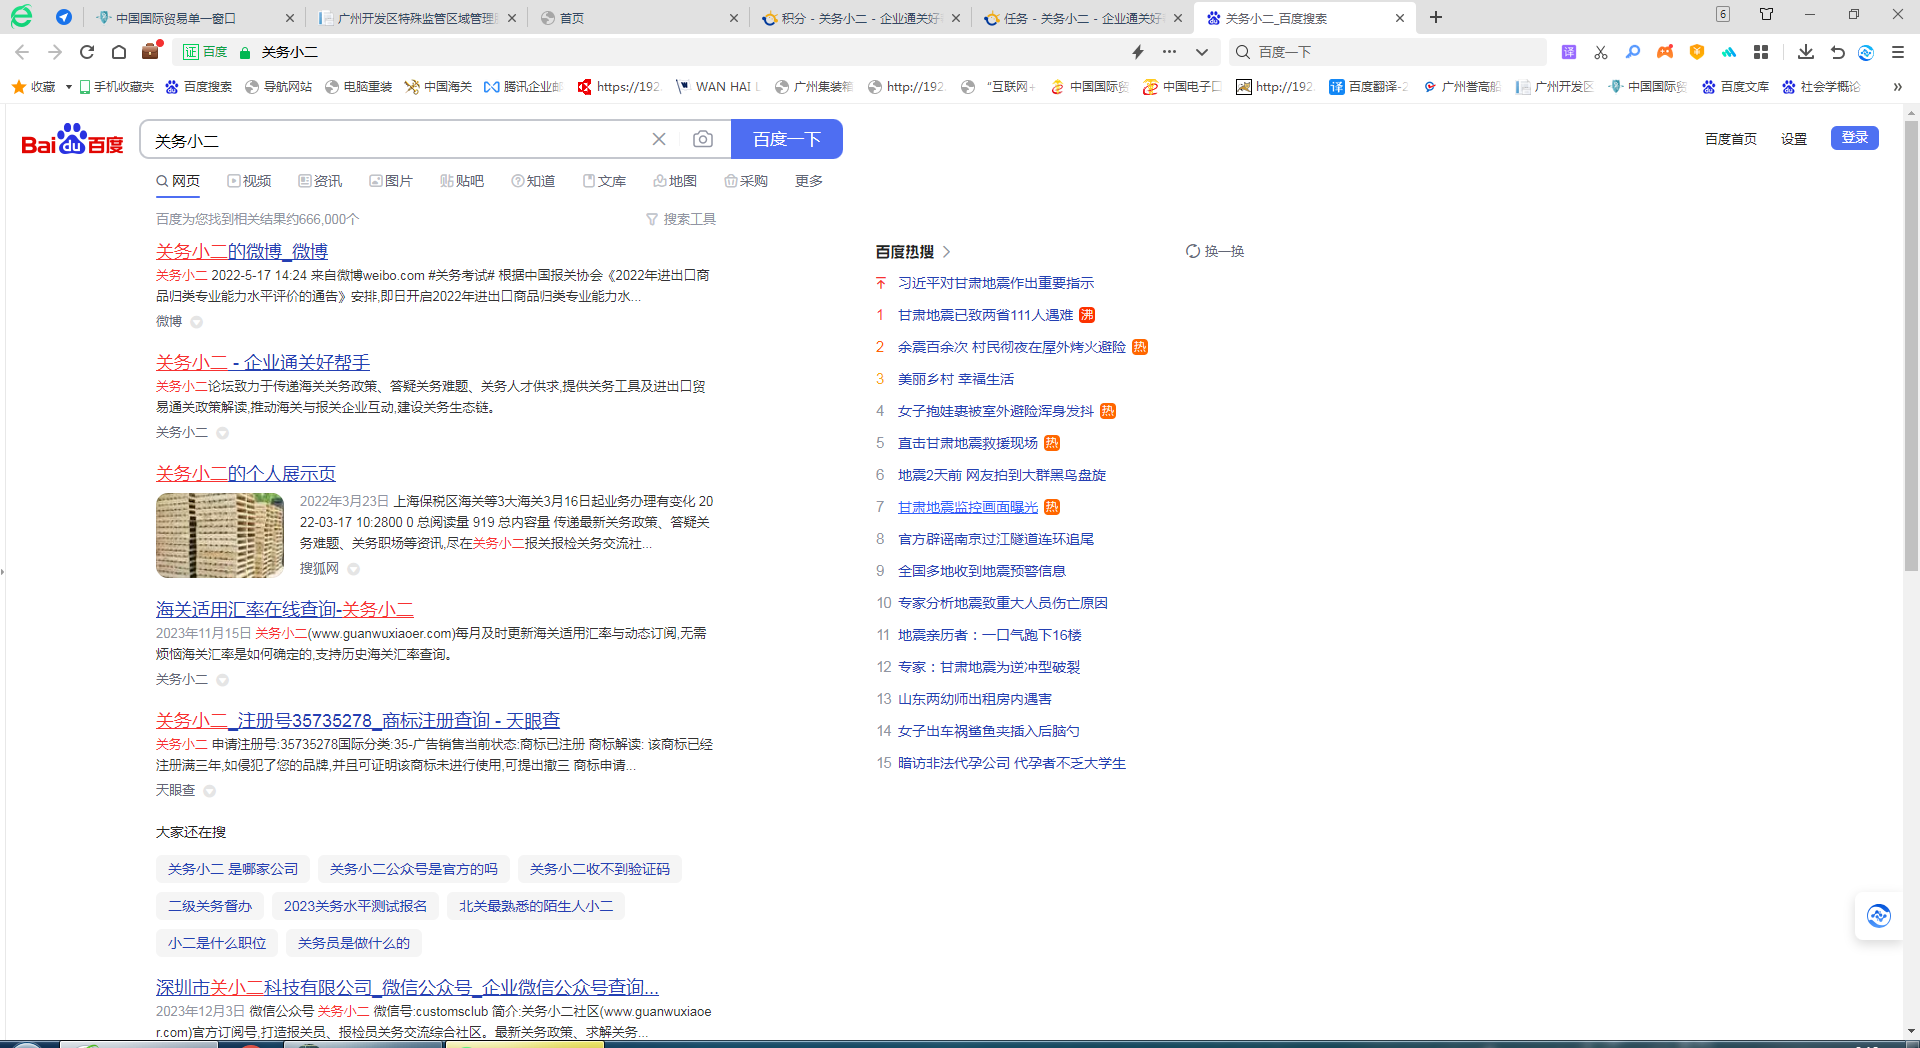
Task: Click the scissors screenshot tool icon
Action: (1601, 52)
